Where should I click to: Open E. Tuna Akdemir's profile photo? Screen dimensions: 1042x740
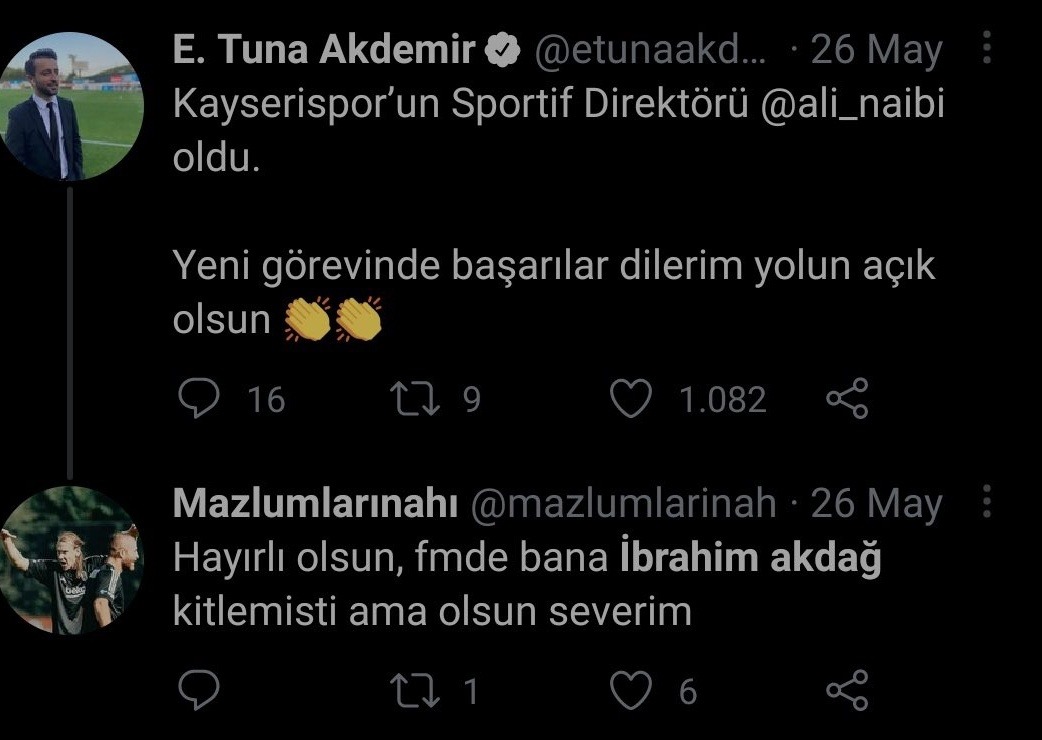70,106
